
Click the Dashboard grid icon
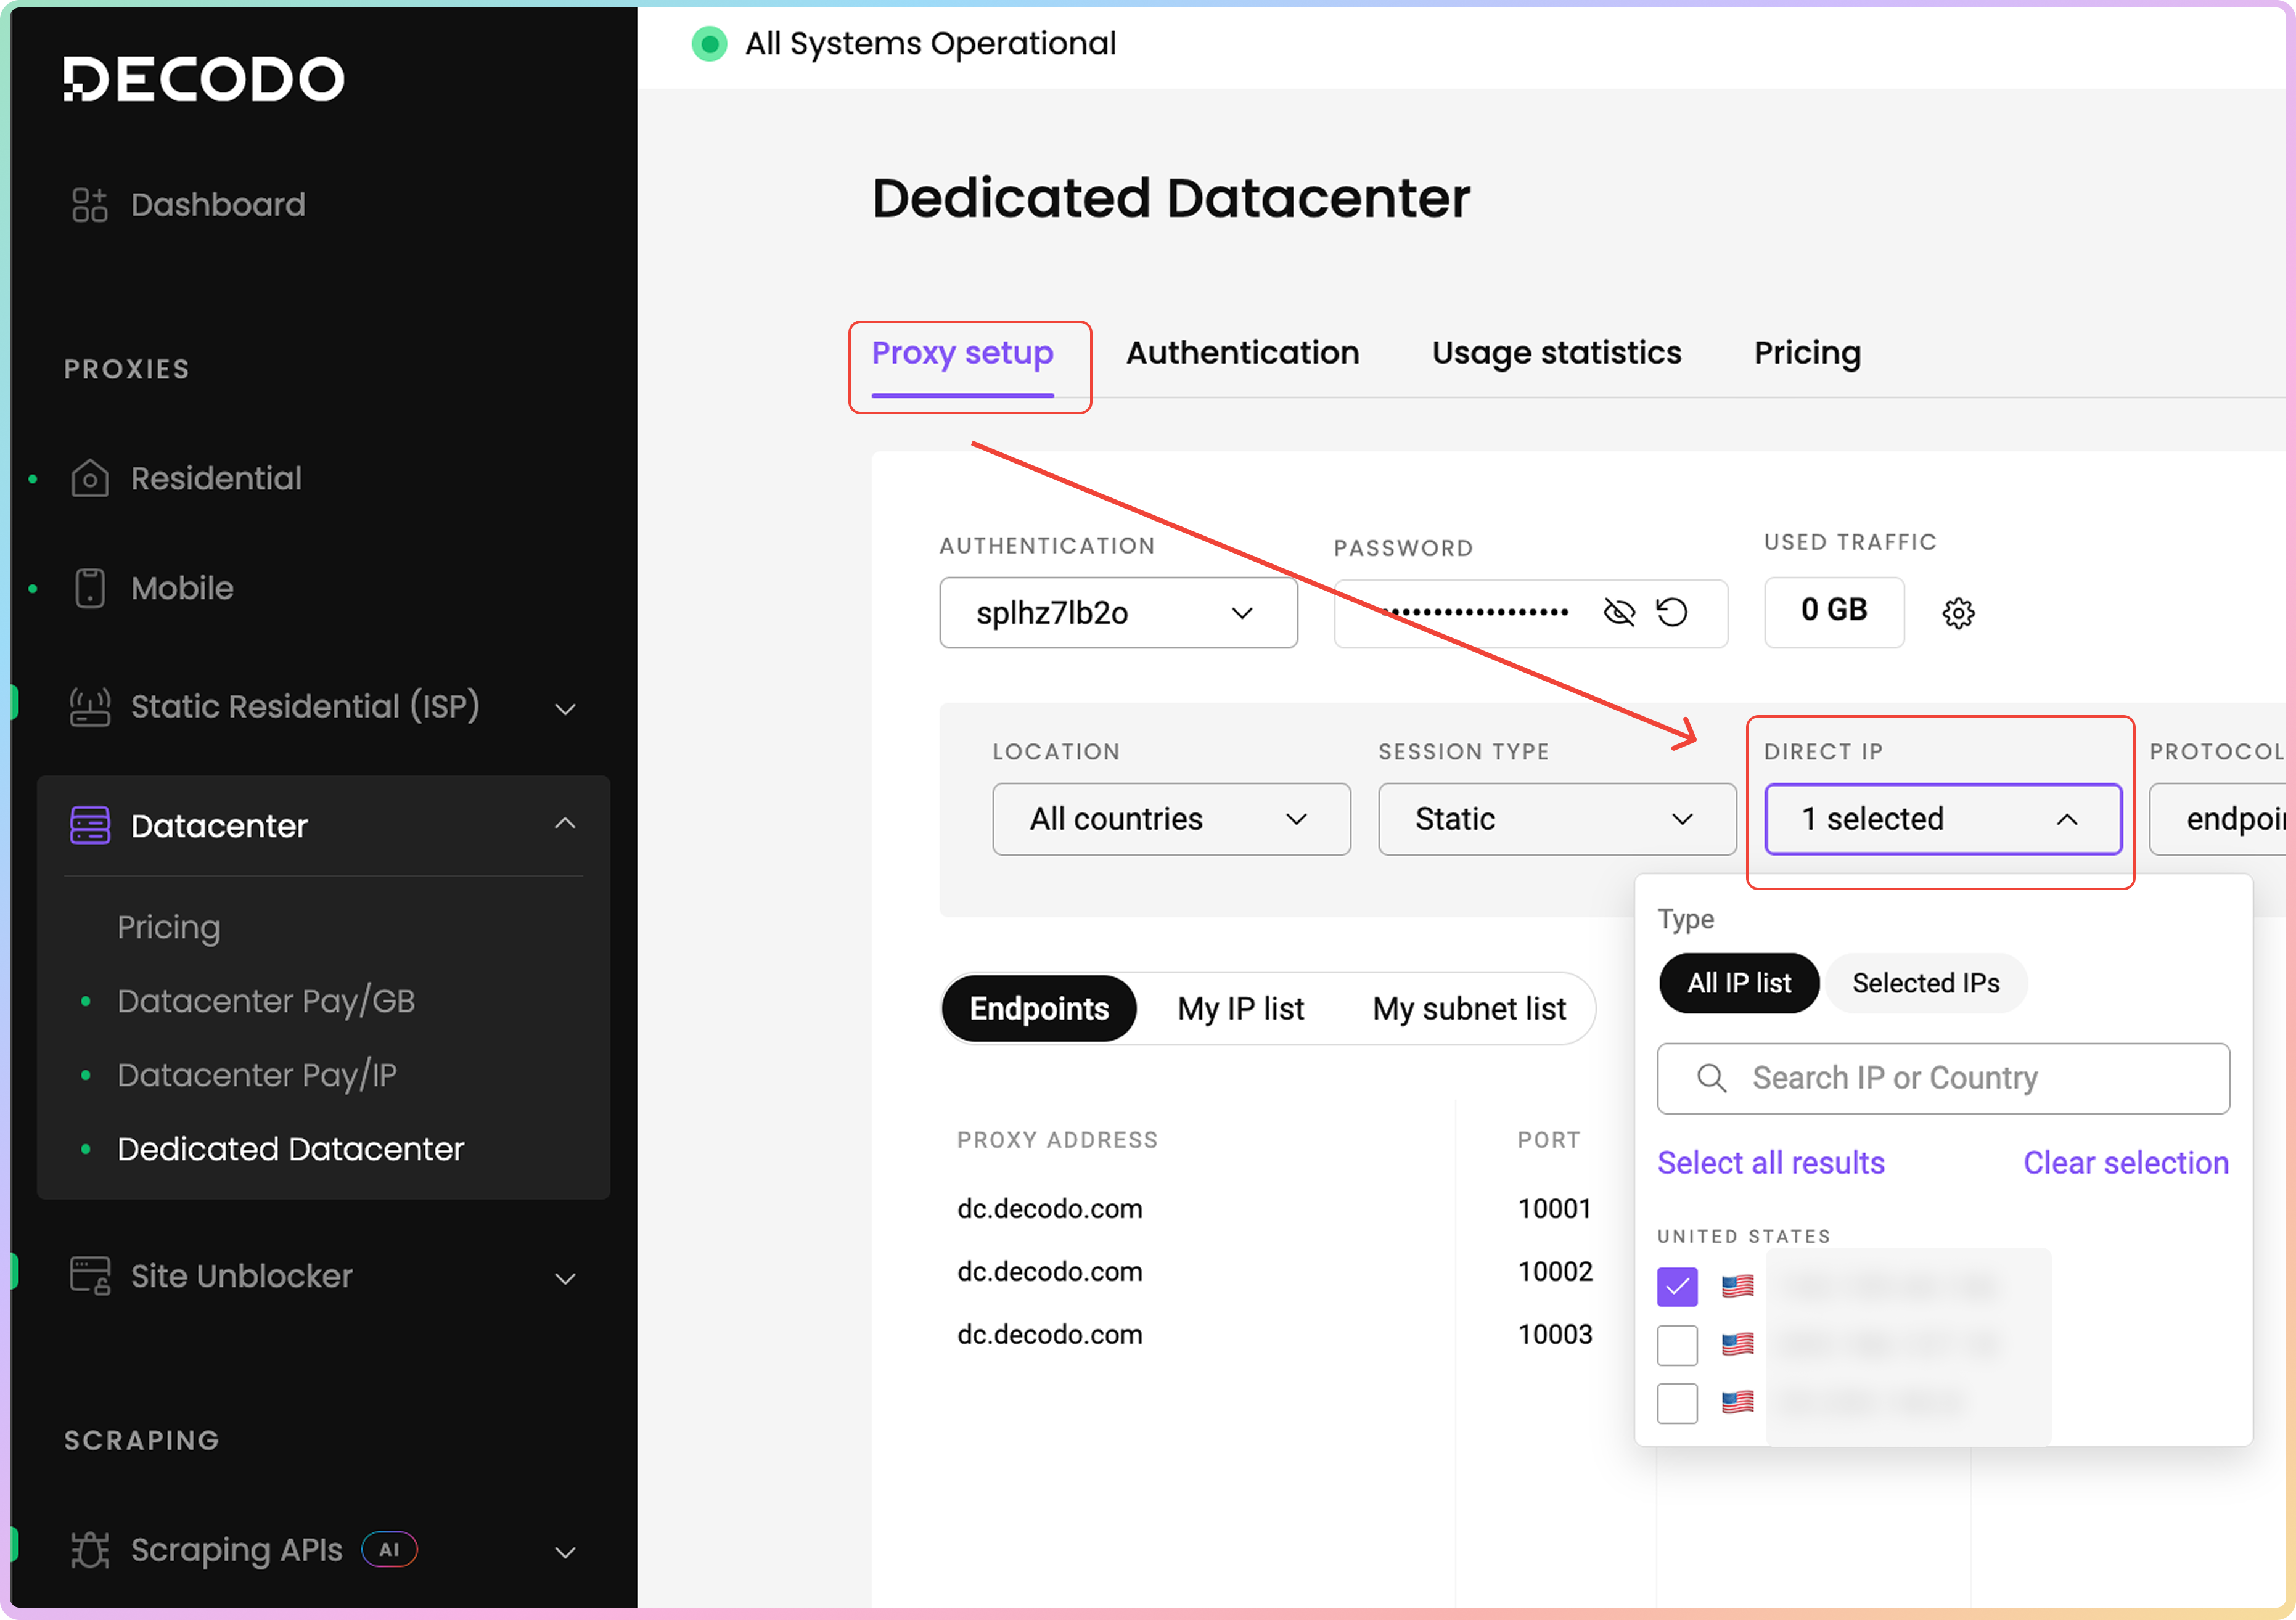click(89, 204)
